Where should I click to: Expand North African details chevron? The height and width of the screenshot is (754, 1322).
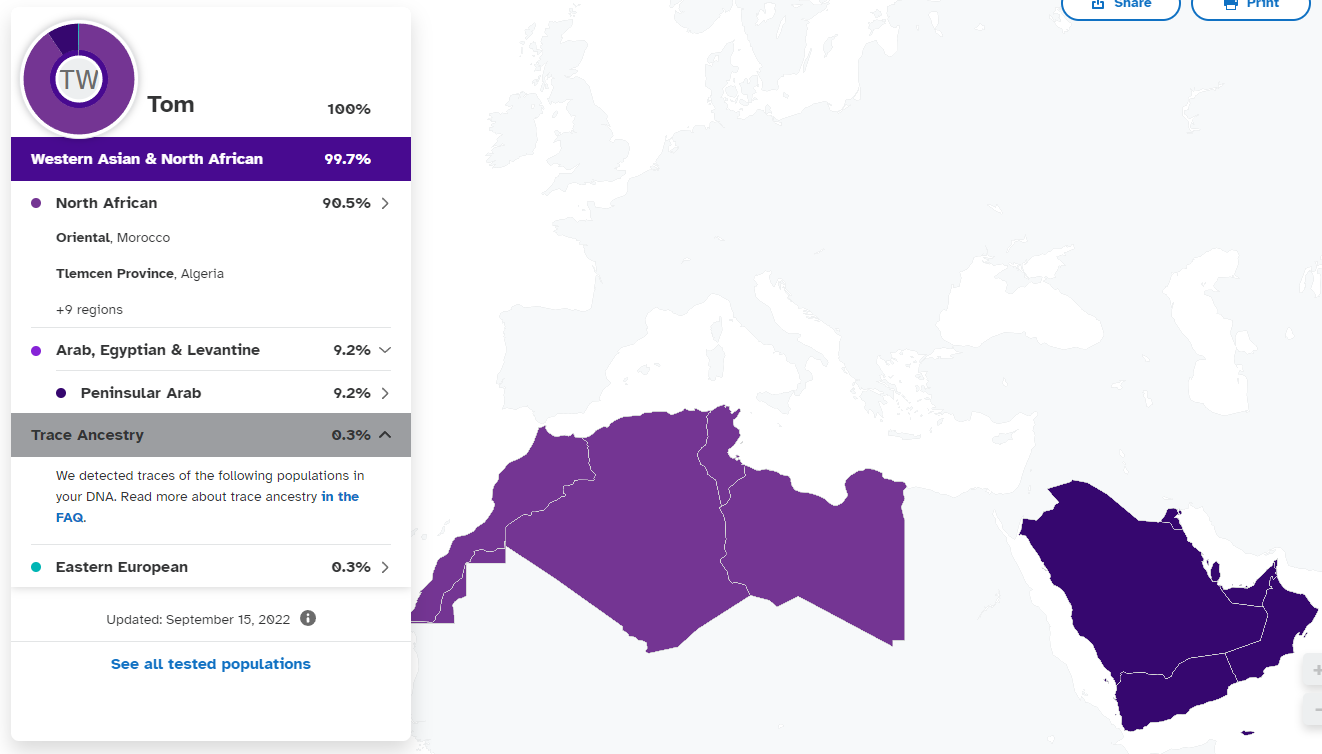(385, 203)
